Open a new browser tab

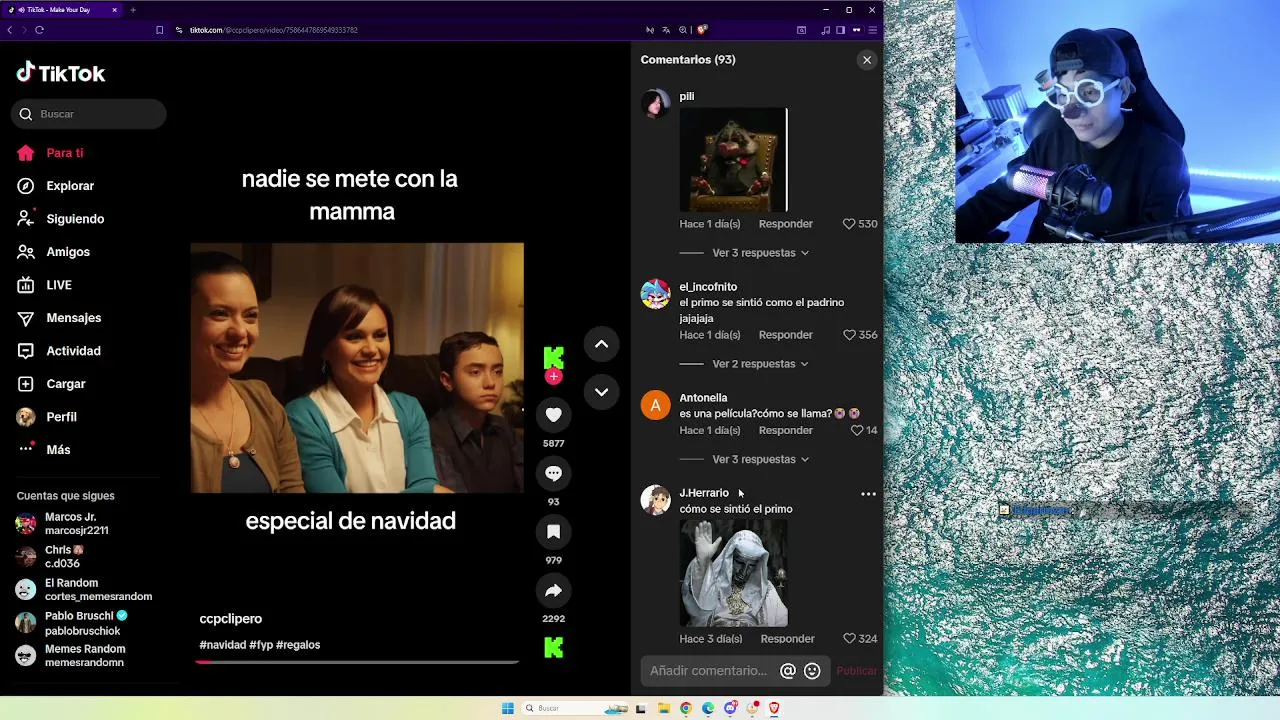(x=133, y=10)
